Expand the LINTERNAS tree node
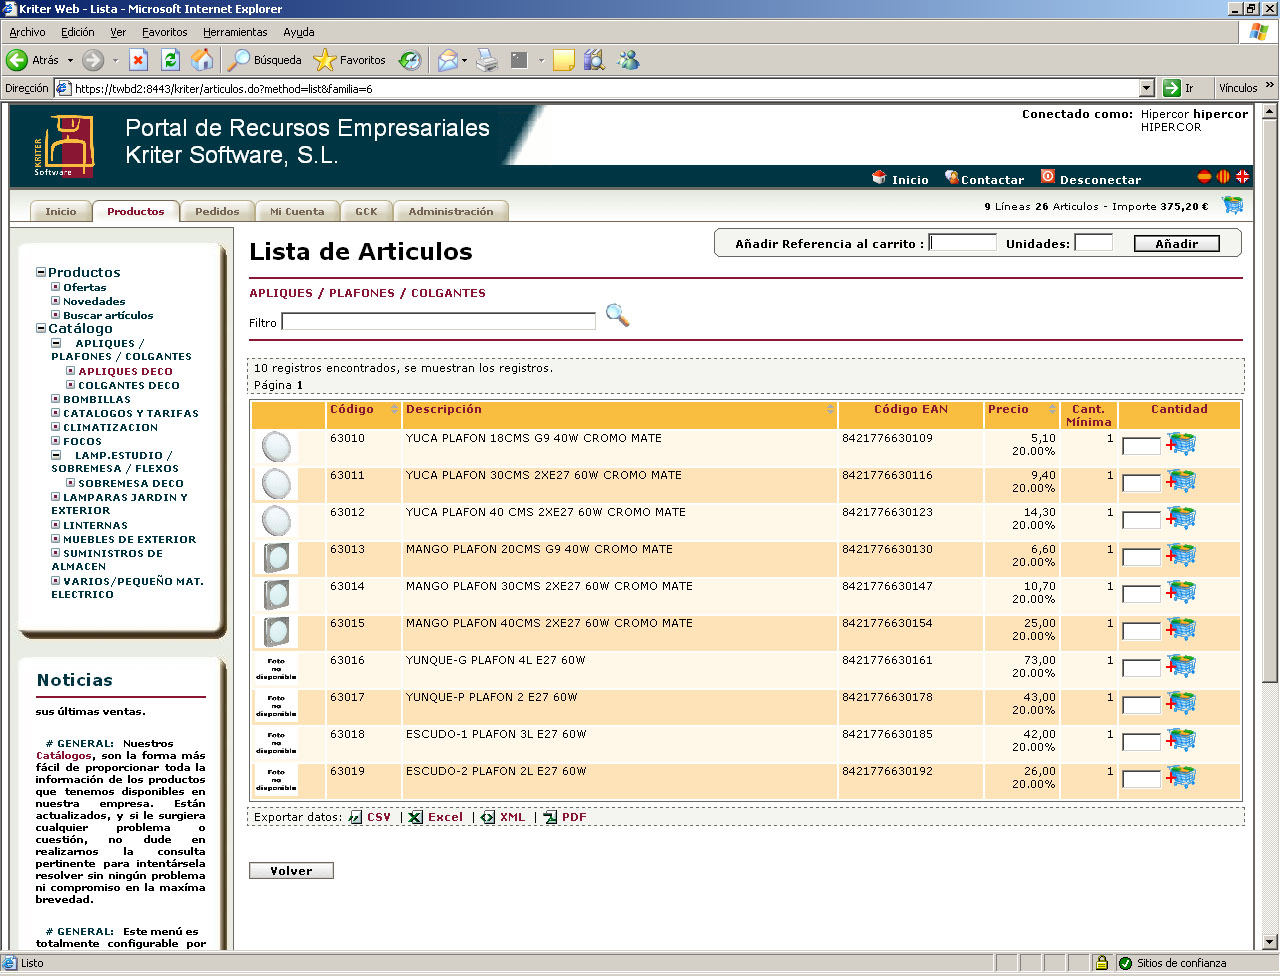The height and width of the screenshot is (976, 1280). tap(56, 525)
